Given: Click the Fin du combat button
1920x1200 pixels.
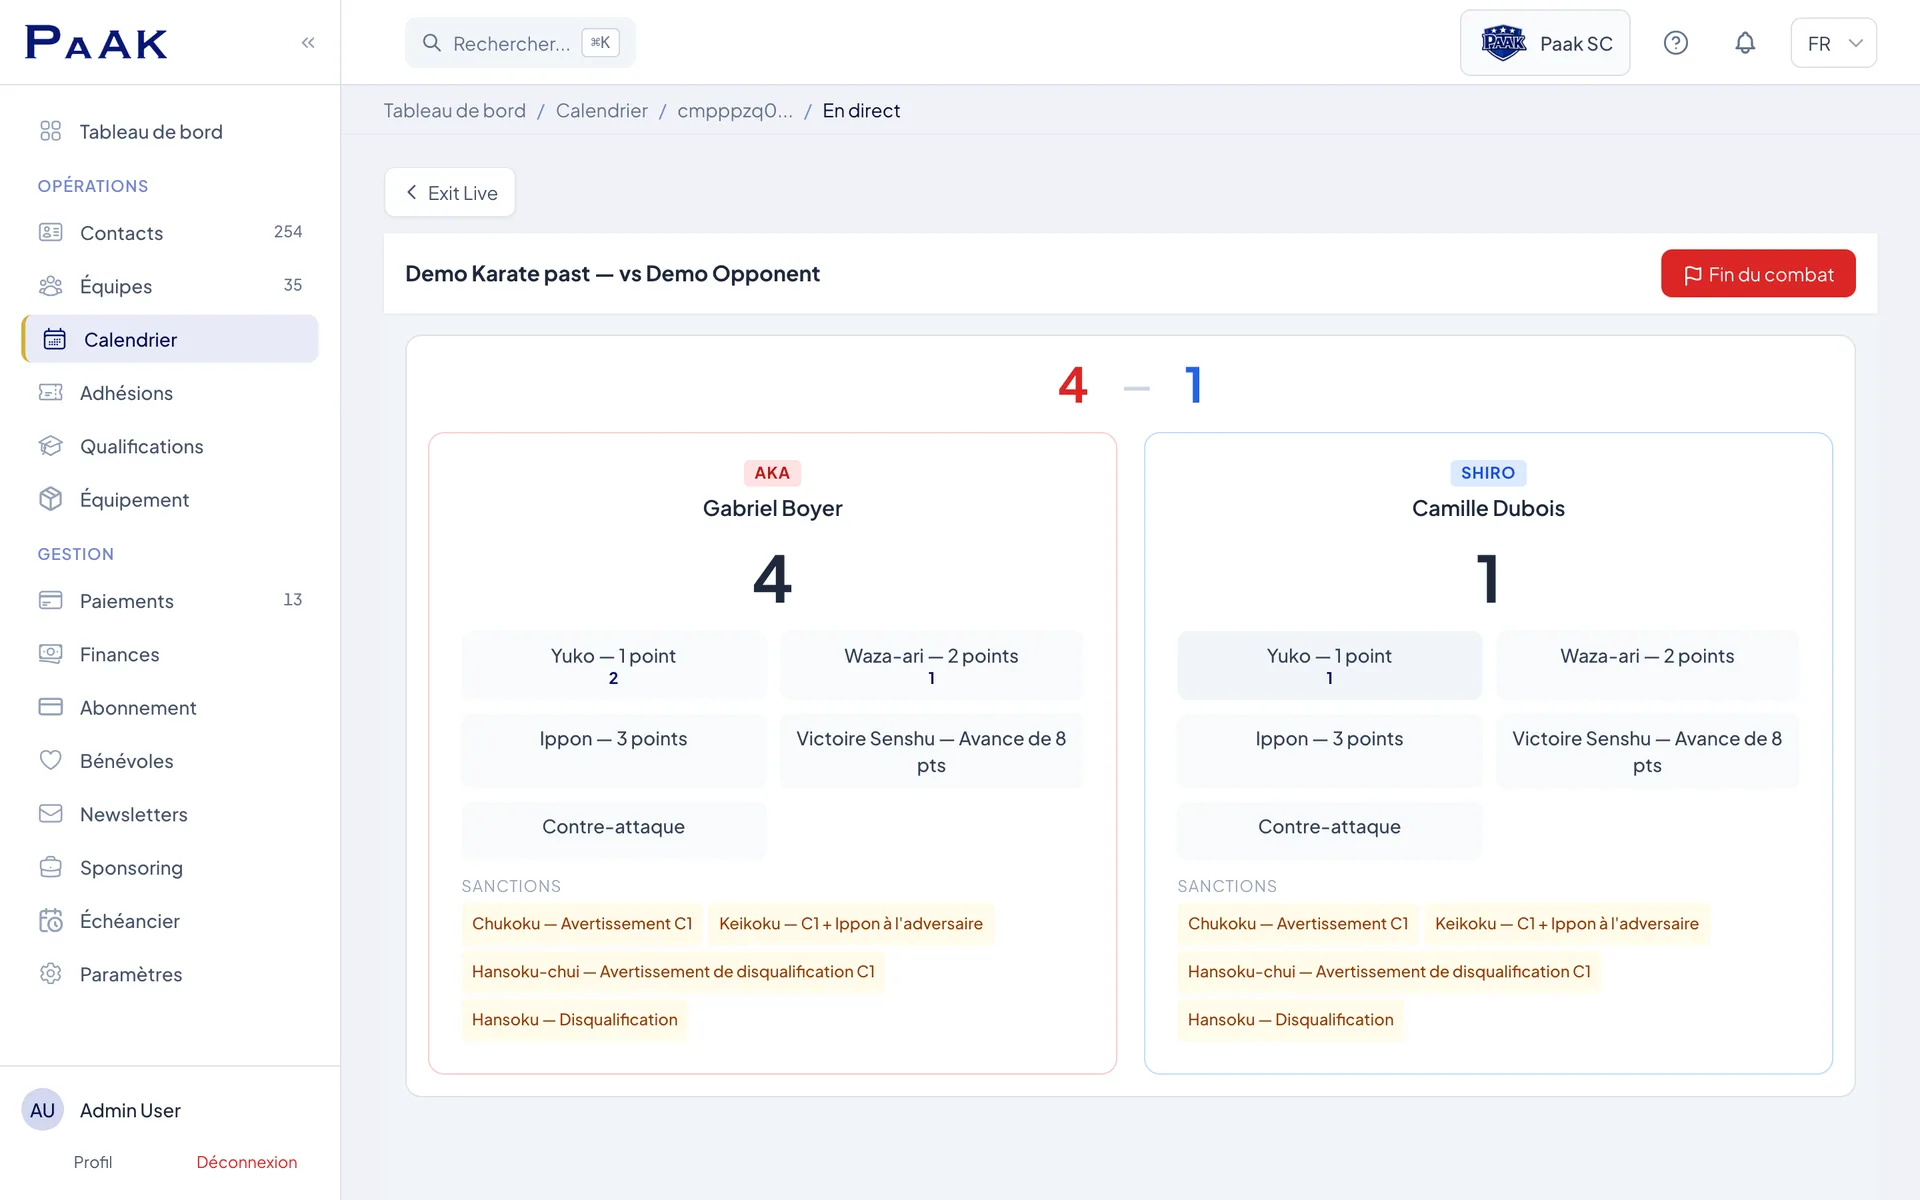Looking at the screenshot, I should pos(1758,274).
